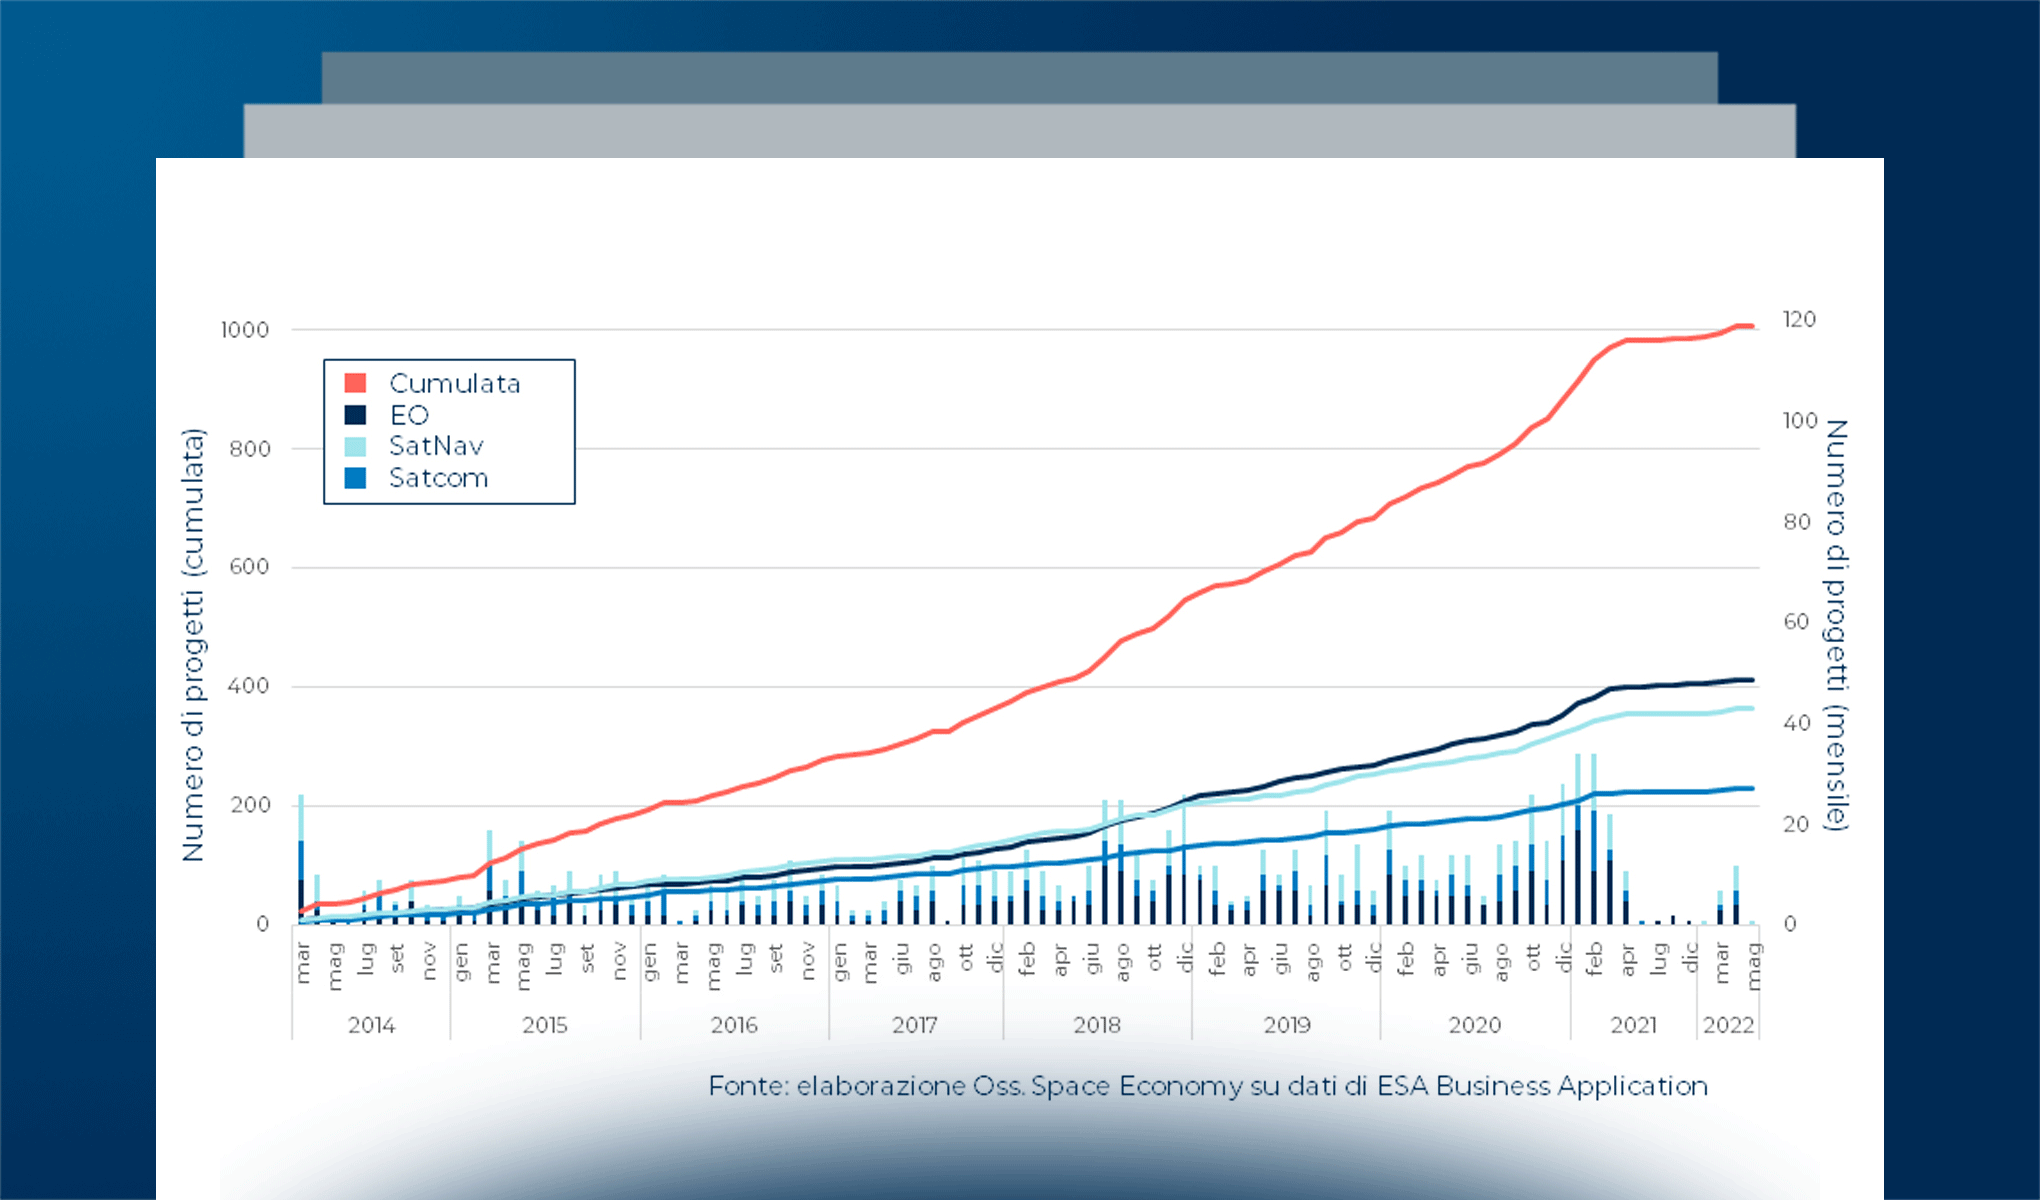The image size is (2040, 1200).
Task: Click the 600 tick on left axis
Action: click(x=249, y=567)
